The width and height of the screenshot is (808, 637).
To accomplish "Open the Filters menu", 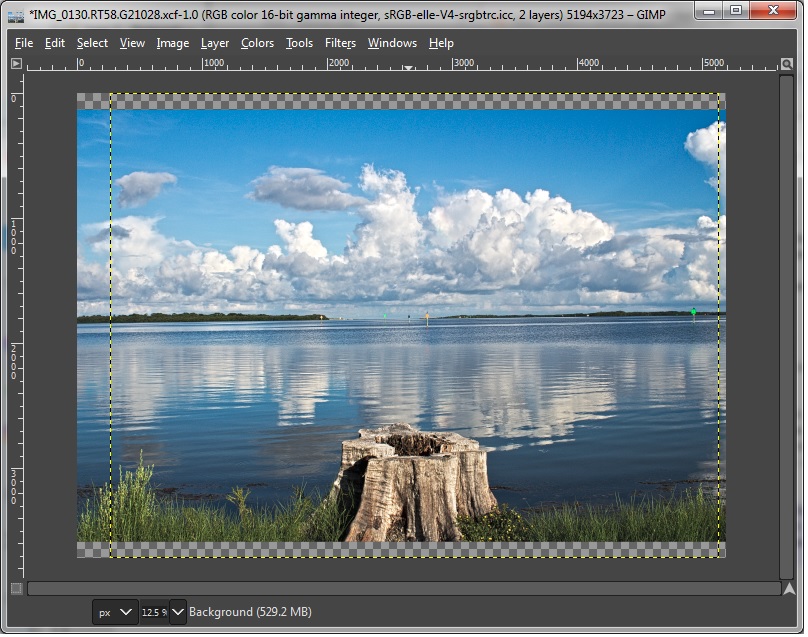I will (340, 43).
